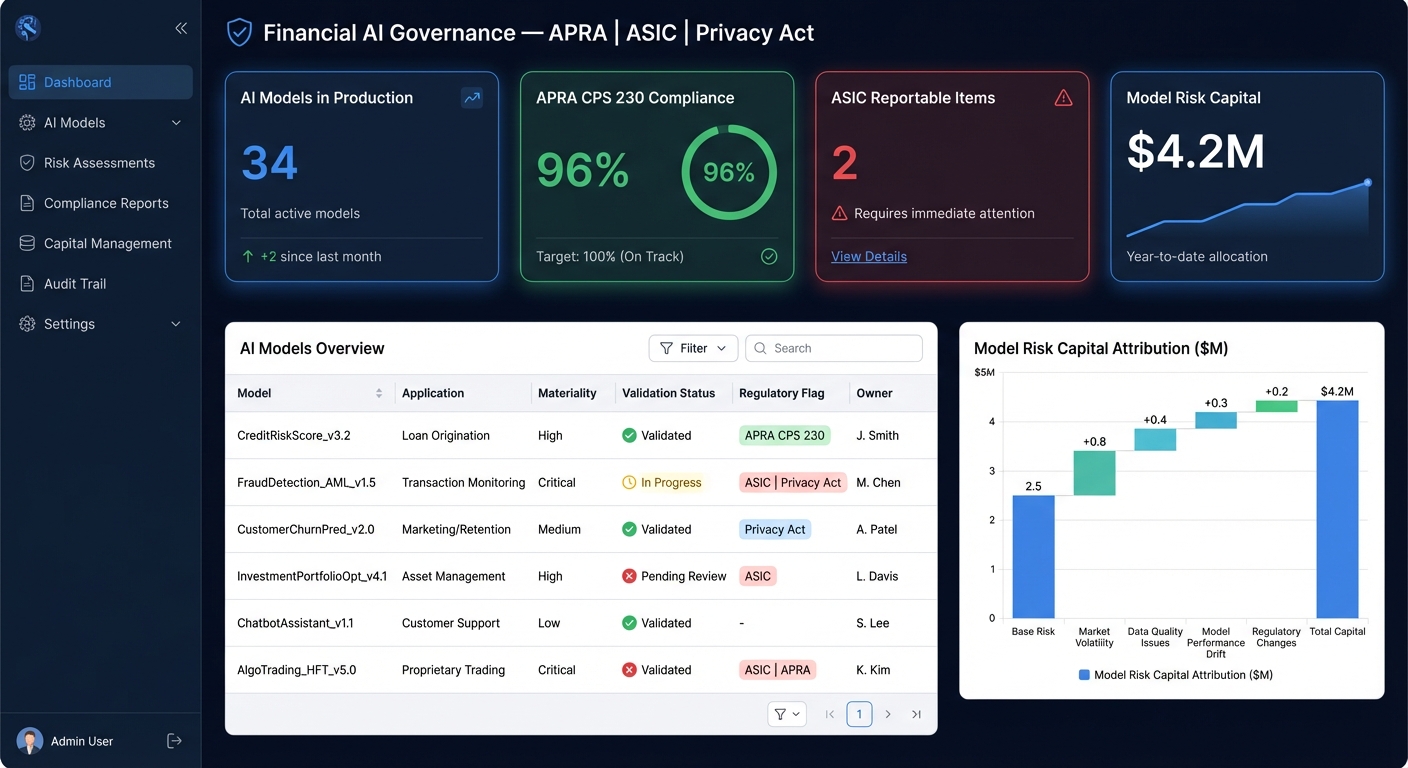This screenshot has width=1408, height=768.
Task: Click the logout icon next to Admin User
Action: (x=173, y=740)
